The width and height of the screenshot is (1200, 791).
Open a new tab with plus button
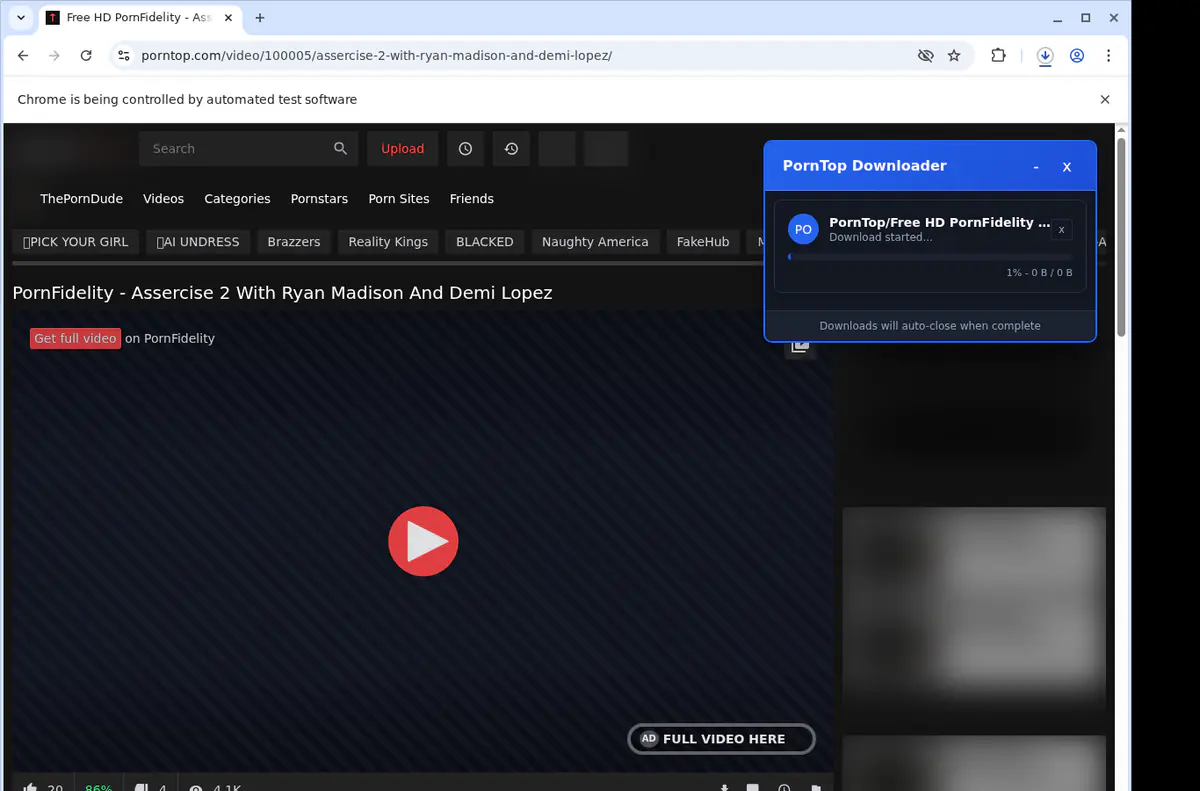[x=260, y=18]
